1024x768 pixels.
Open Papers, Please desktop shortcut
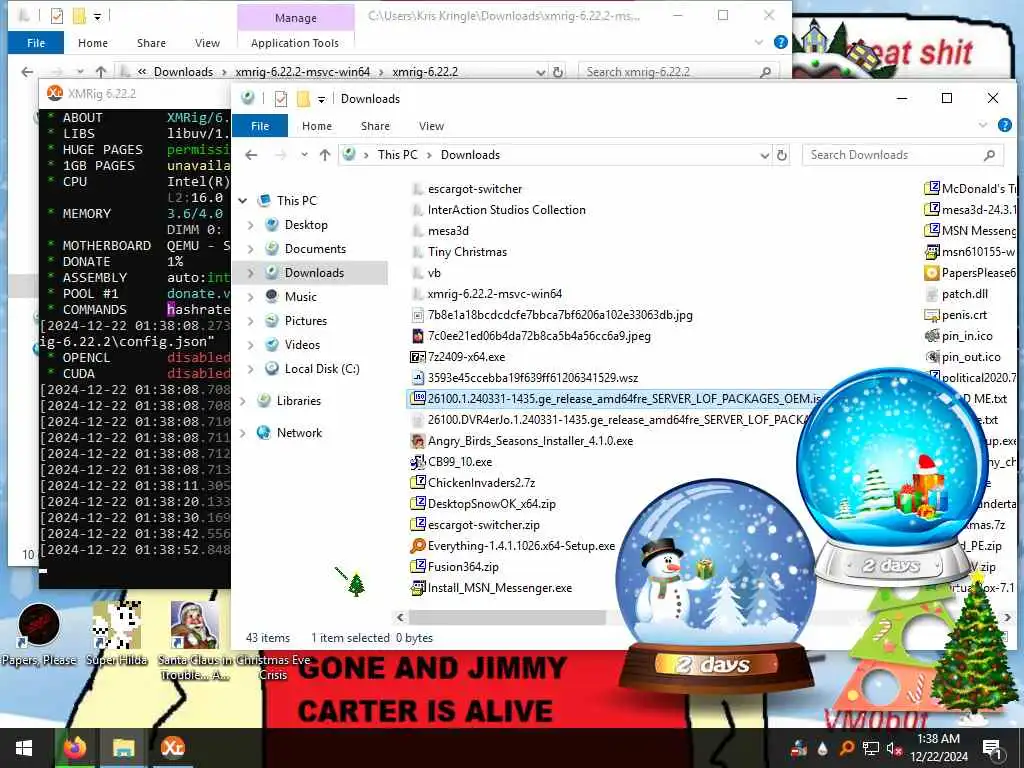click(39, 635)
